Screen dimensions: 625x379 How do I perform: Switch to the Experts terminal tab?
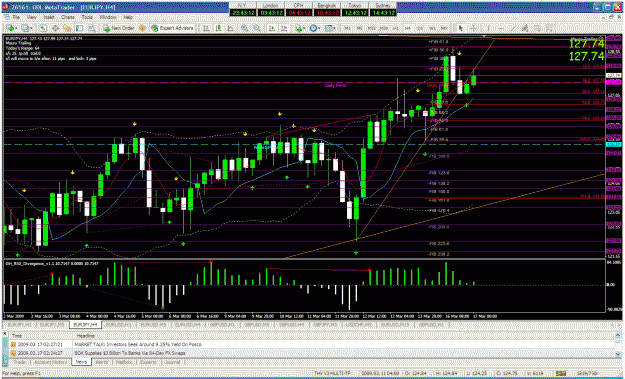click(147, 362)
